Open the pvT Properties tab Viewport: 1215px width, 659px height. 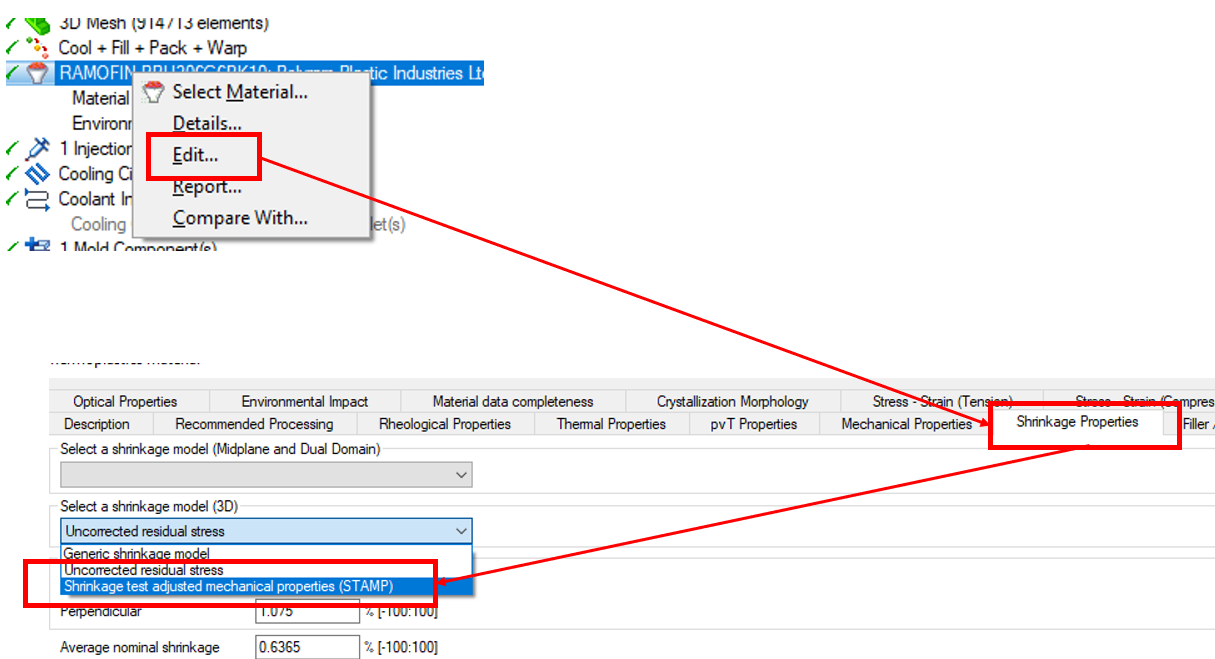754,424
